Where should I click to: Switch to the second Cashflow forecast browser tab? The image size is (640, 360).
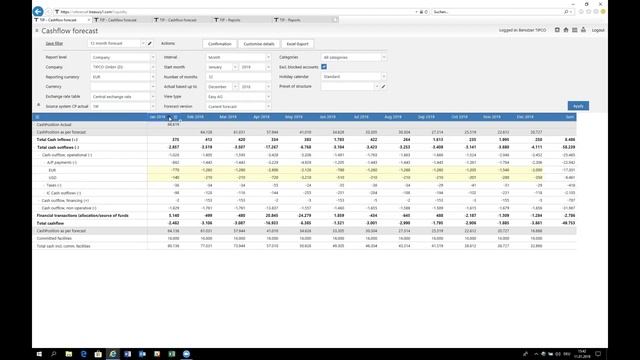coord(123,20)
